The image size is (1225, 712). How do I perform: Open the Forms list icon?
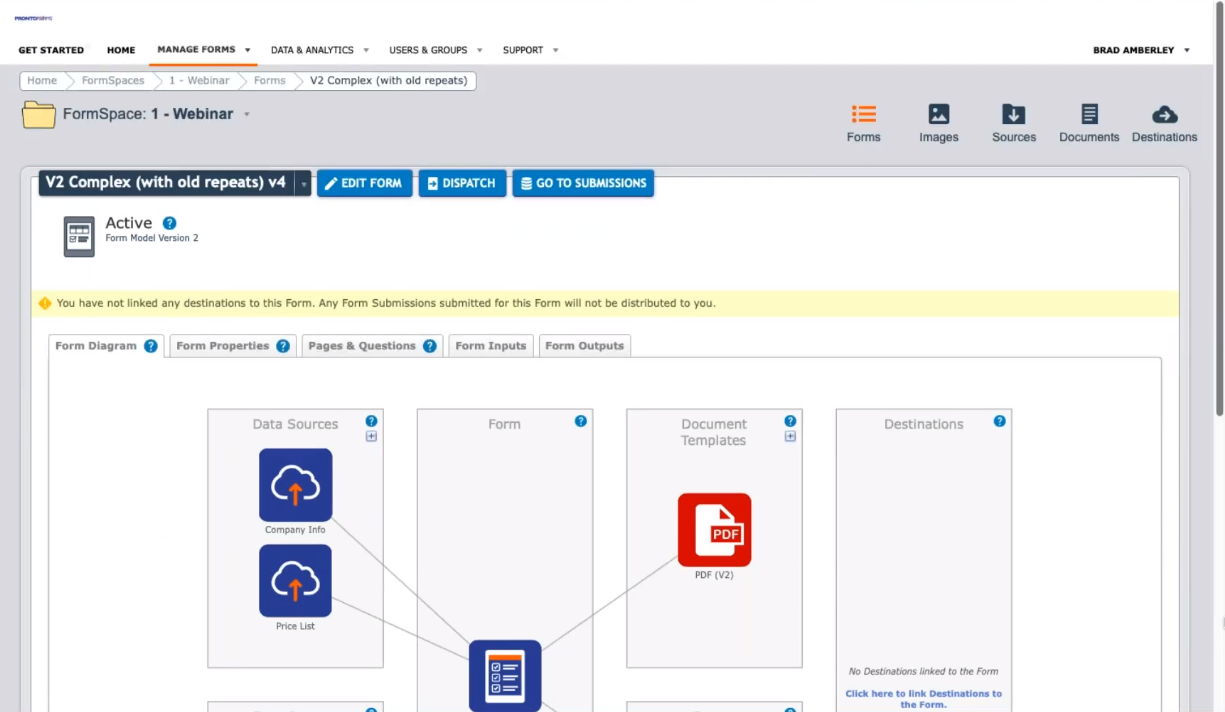pos(863,115)
